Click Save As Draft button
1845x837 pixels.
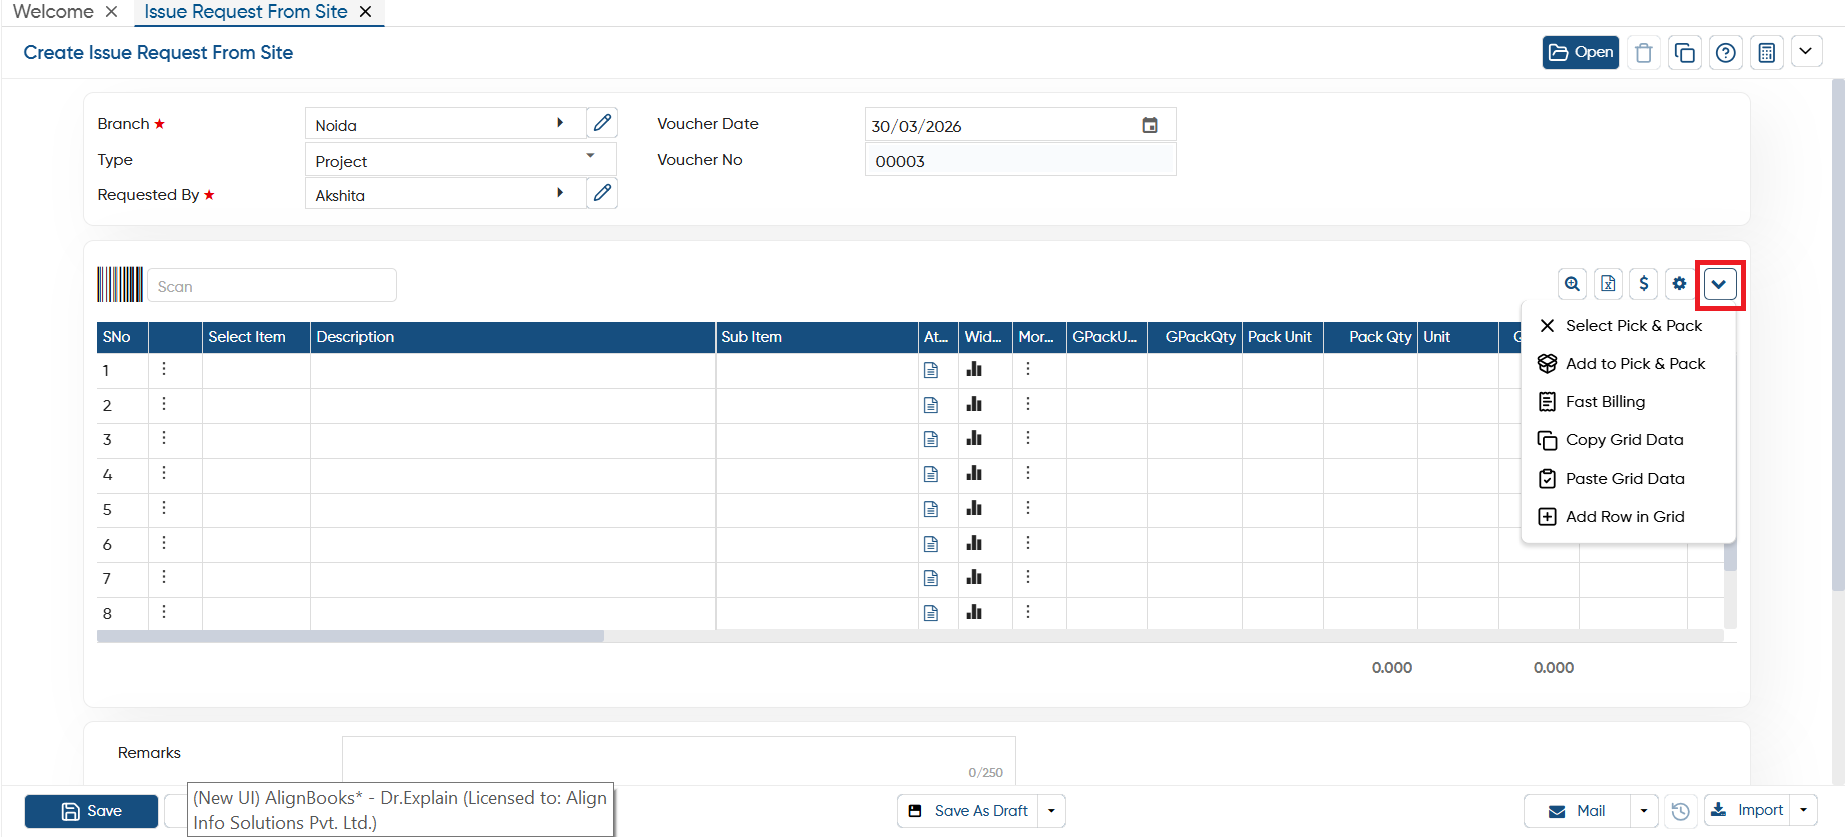968,811
